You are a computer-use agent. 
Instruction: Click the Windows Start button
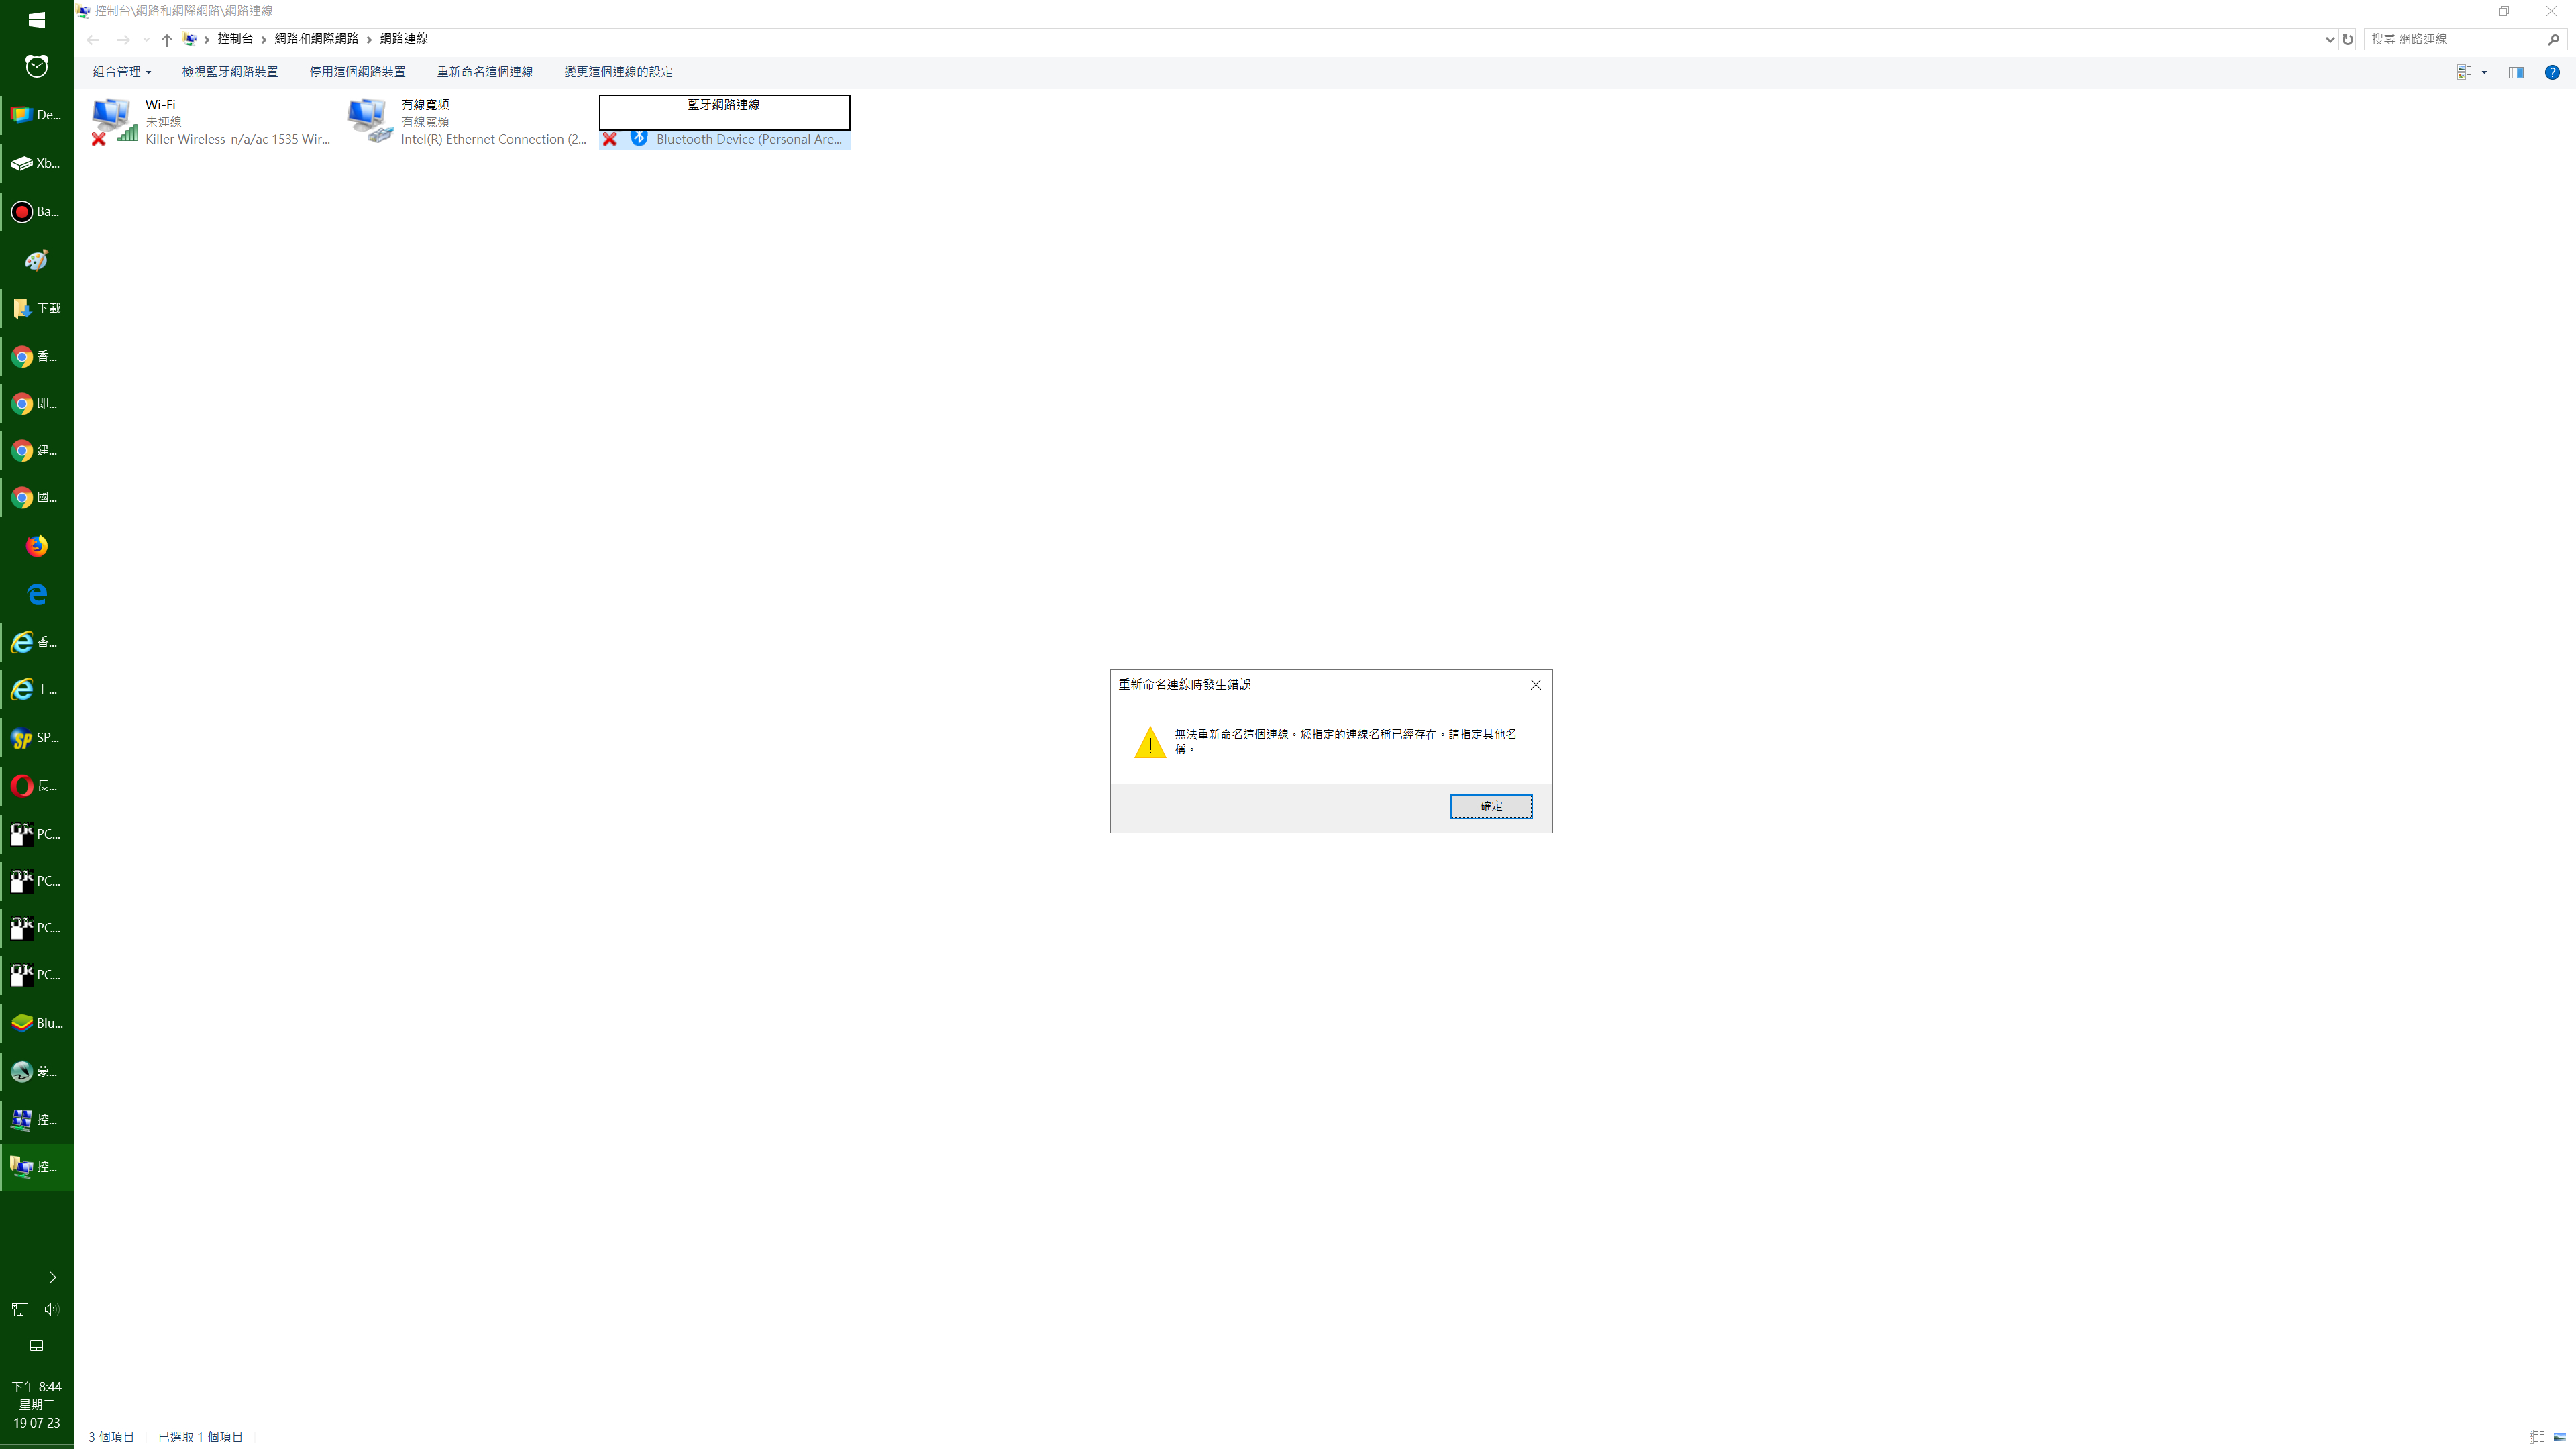(x=36, y=20)
